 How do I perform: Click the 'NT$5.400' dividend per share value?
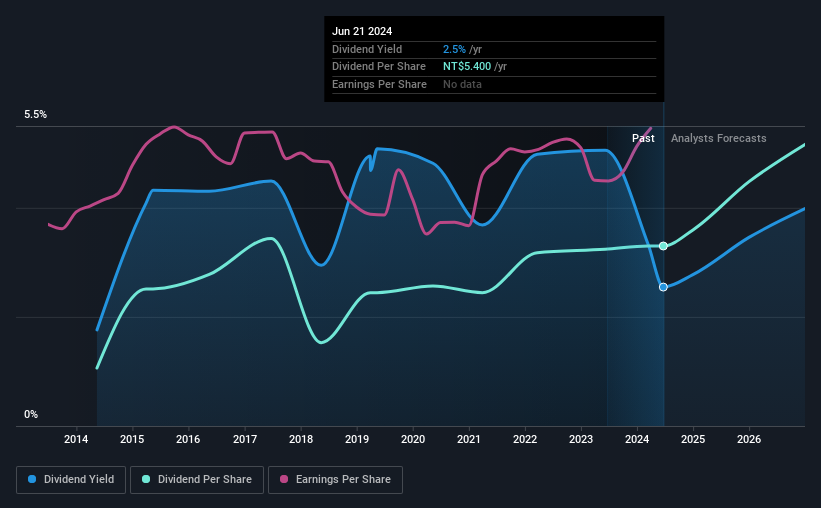pyautogui.click(x=467, y=67)
